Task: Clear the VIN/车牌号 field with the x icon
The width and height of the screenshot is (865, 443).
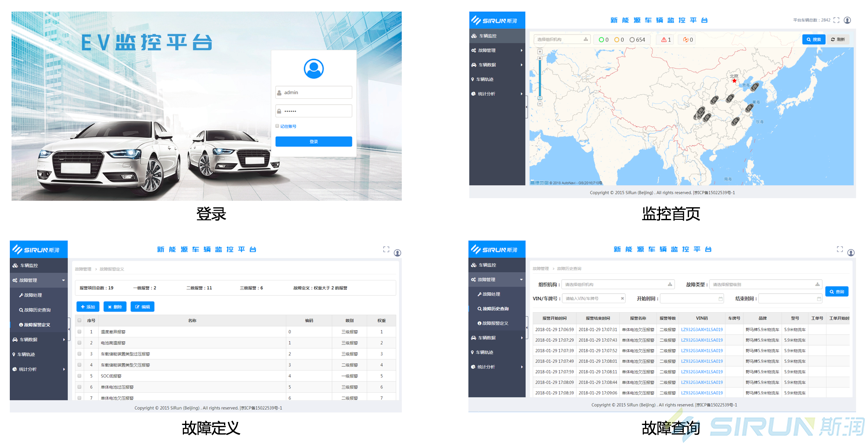Action: 622,298
